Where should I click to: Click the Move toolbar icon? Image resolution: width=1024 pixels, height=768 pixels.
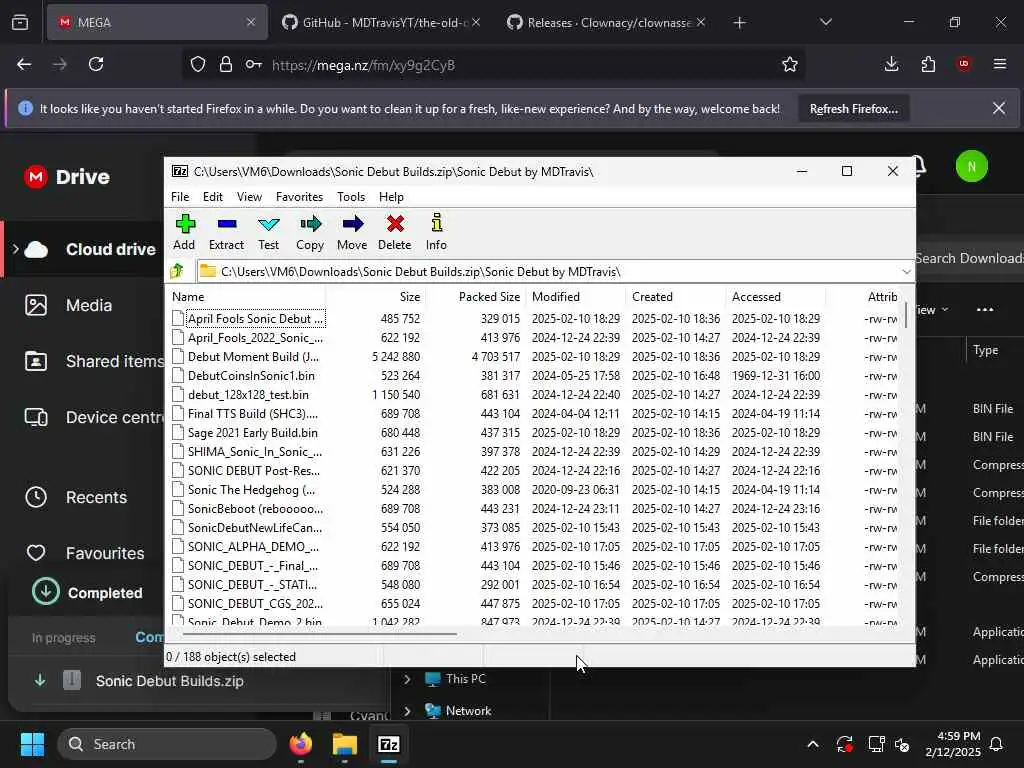352,232
